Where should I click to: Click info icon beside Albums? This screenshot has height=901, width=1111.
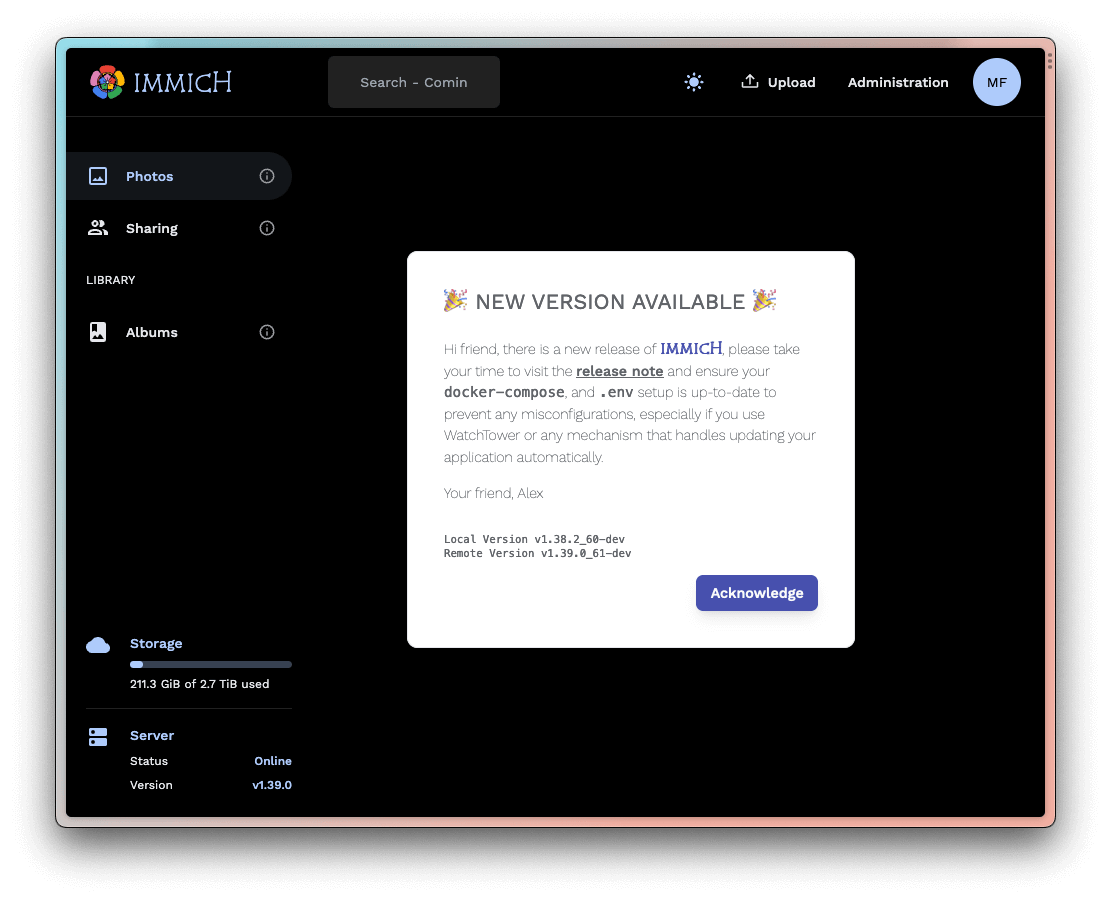(267, 332)
